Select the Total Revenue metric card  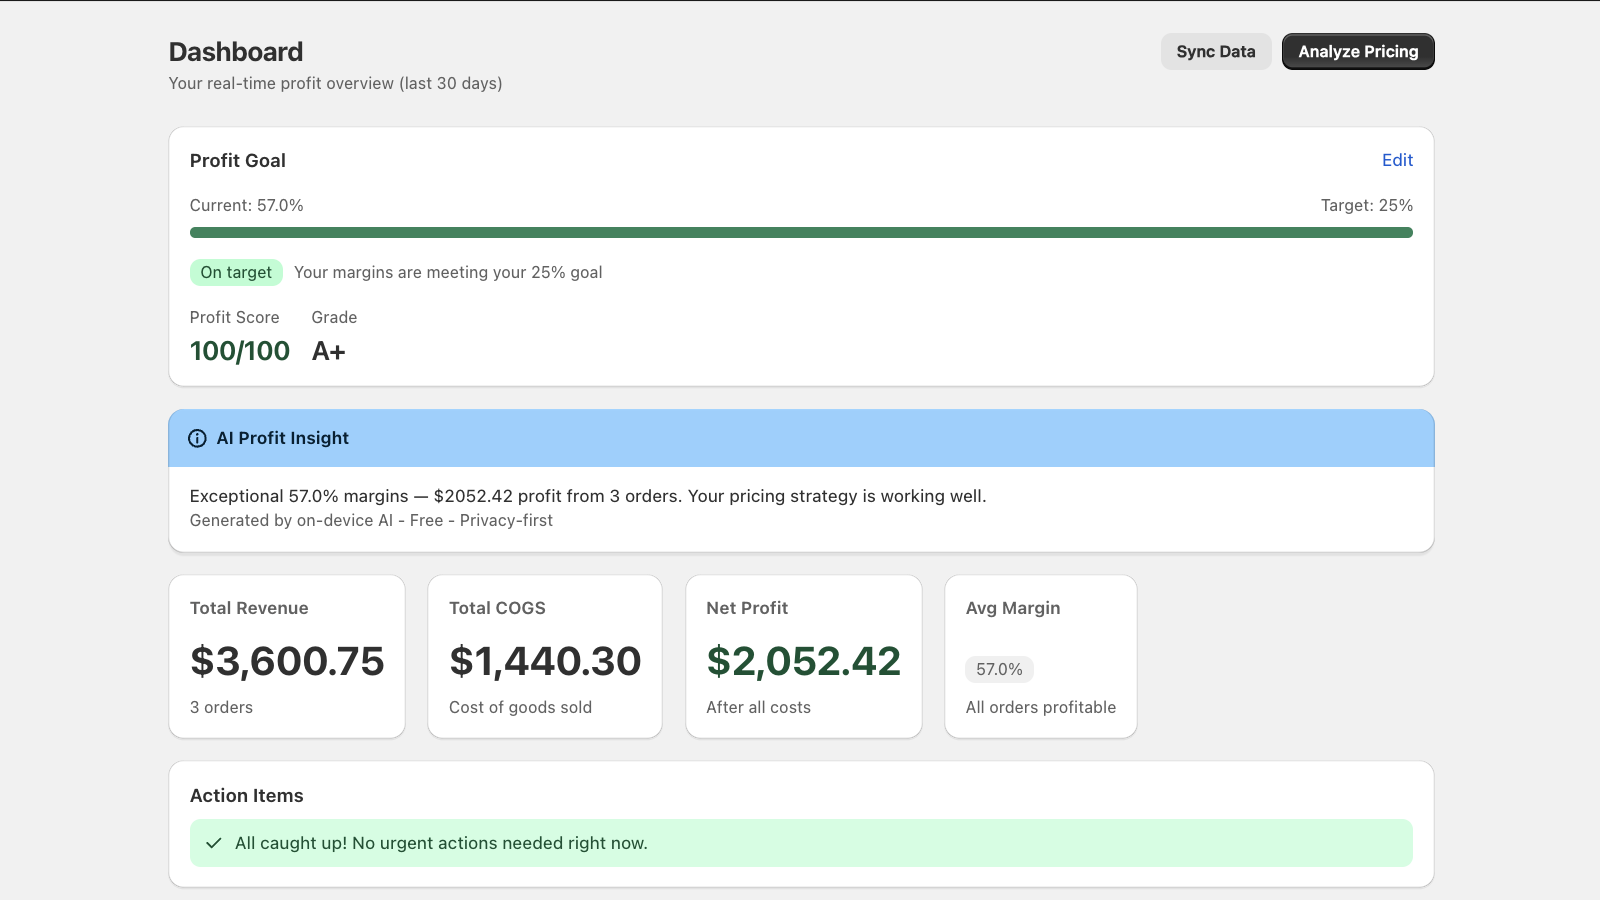coord(287,656)
